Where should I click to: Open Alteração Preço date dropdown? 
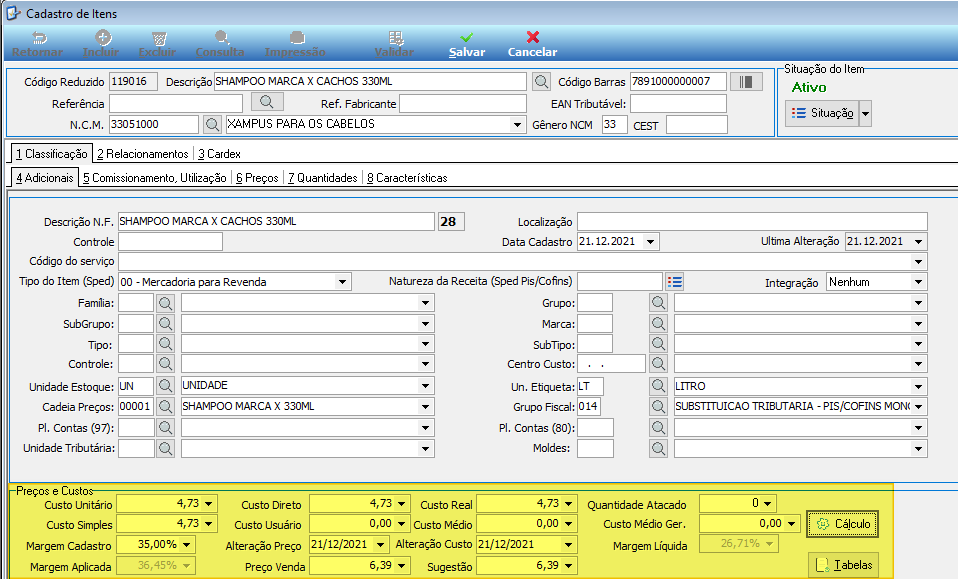[381, 544]
